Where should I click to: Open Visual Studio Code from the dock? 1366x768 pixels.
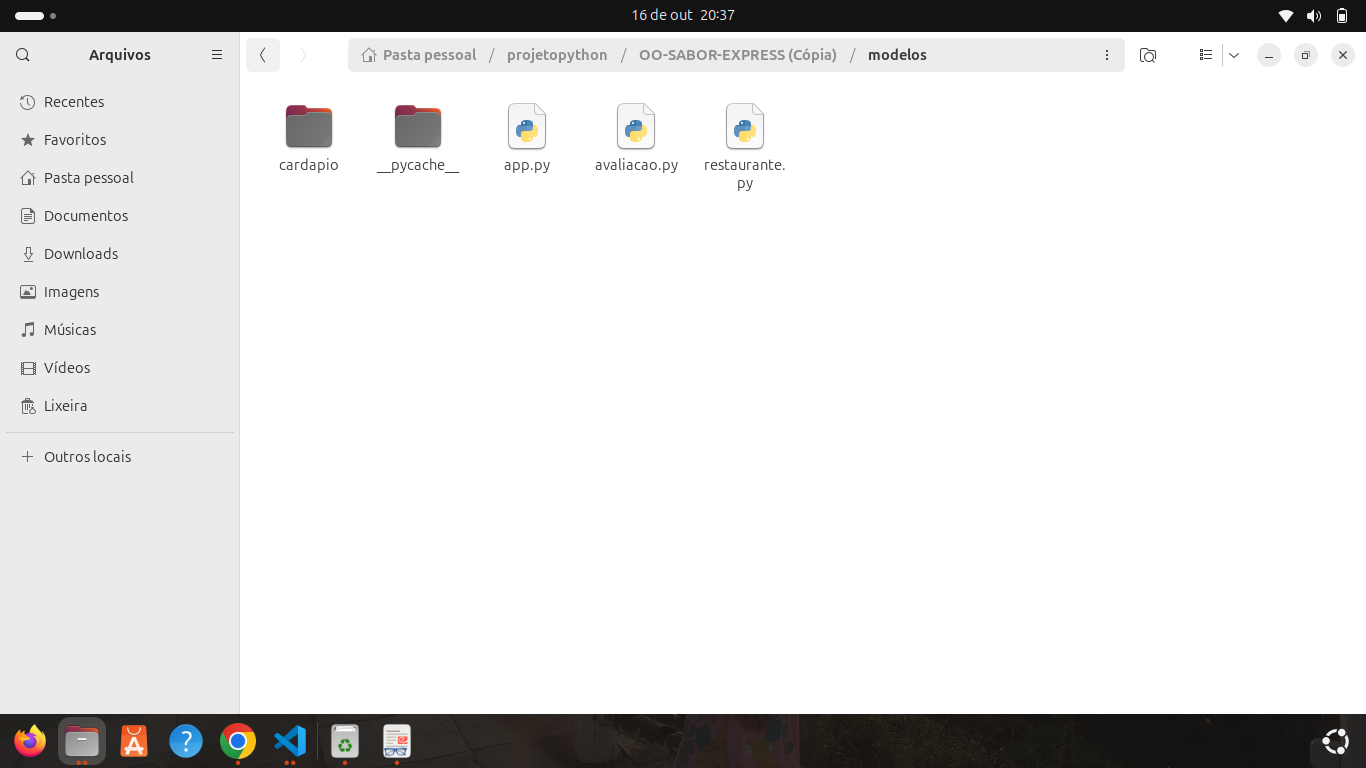tap(290, 741)
